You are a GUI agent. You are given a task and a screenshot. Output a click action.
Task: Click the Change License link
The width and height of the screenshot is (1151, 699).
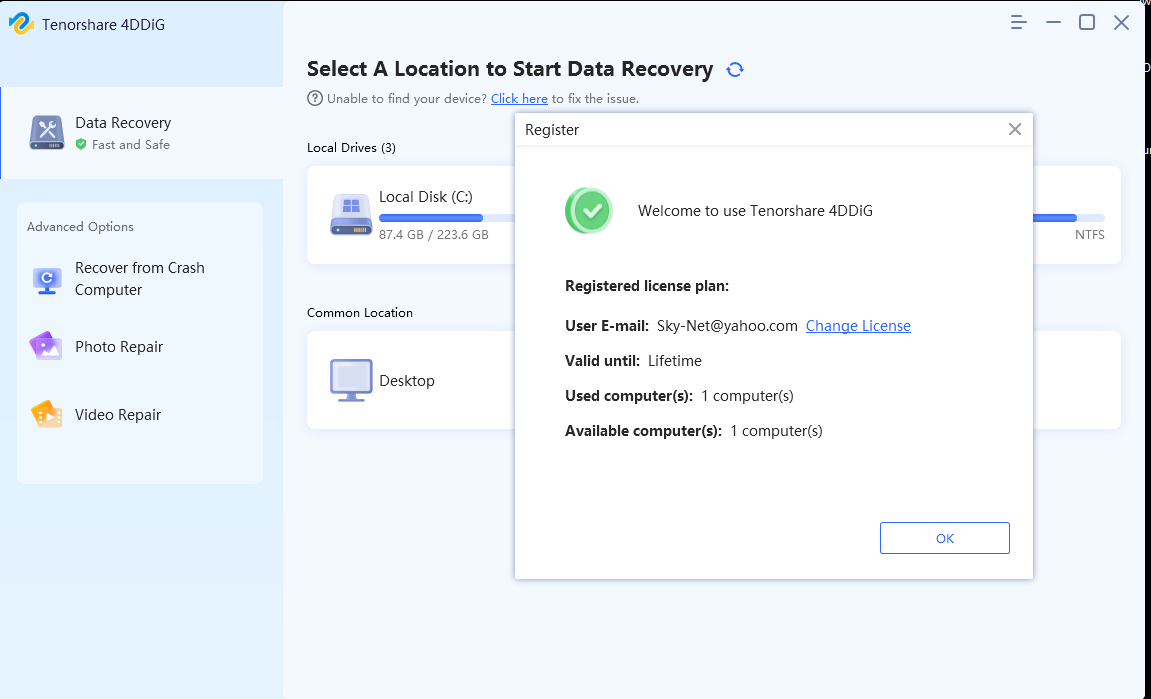coord(858,326)
